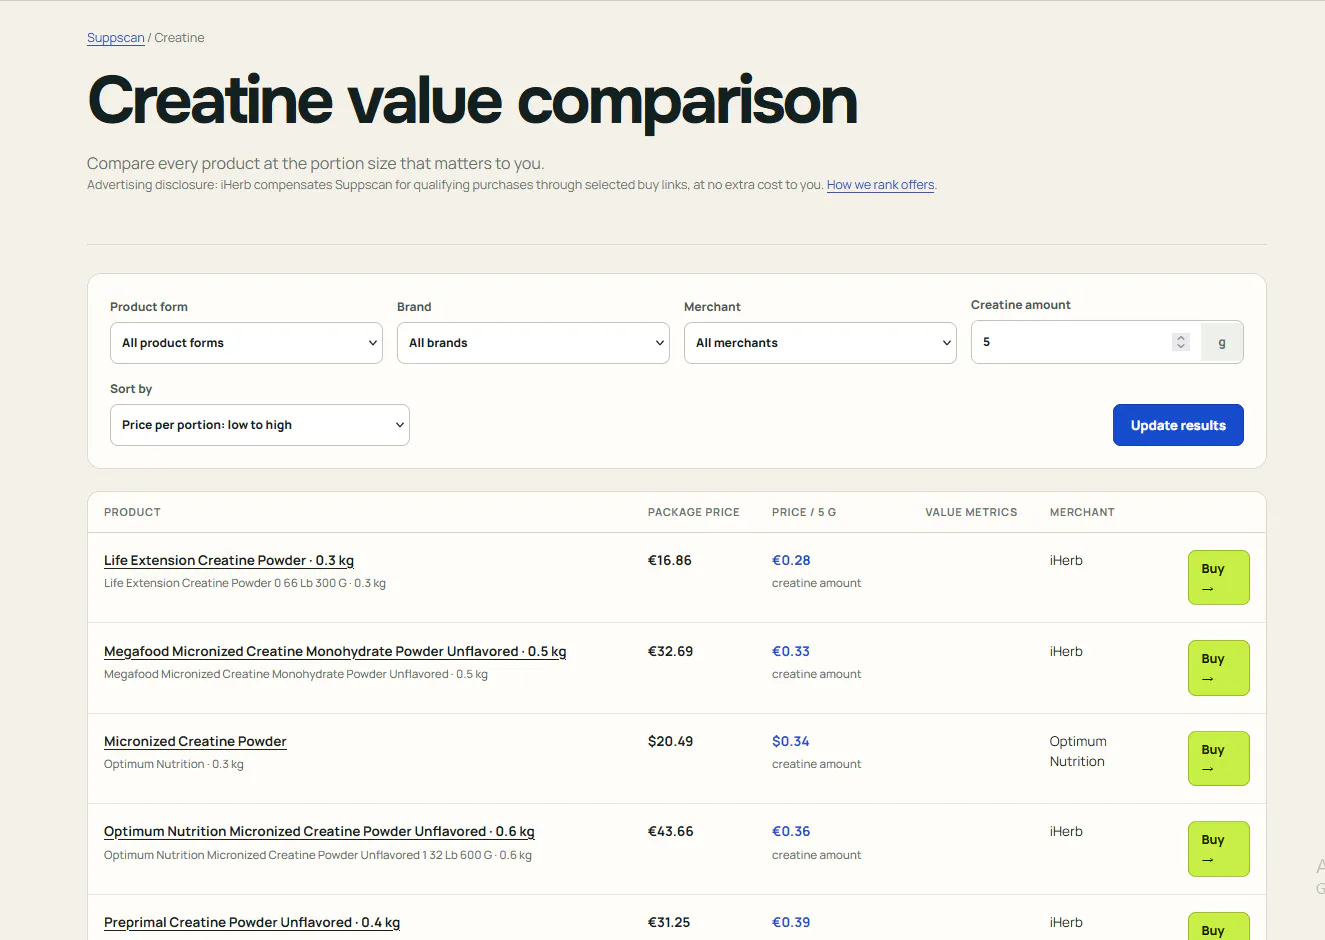Screen dimensions: 1325x940
Task: Click the PRICE / 5 G column header
Action: (804, 513)
